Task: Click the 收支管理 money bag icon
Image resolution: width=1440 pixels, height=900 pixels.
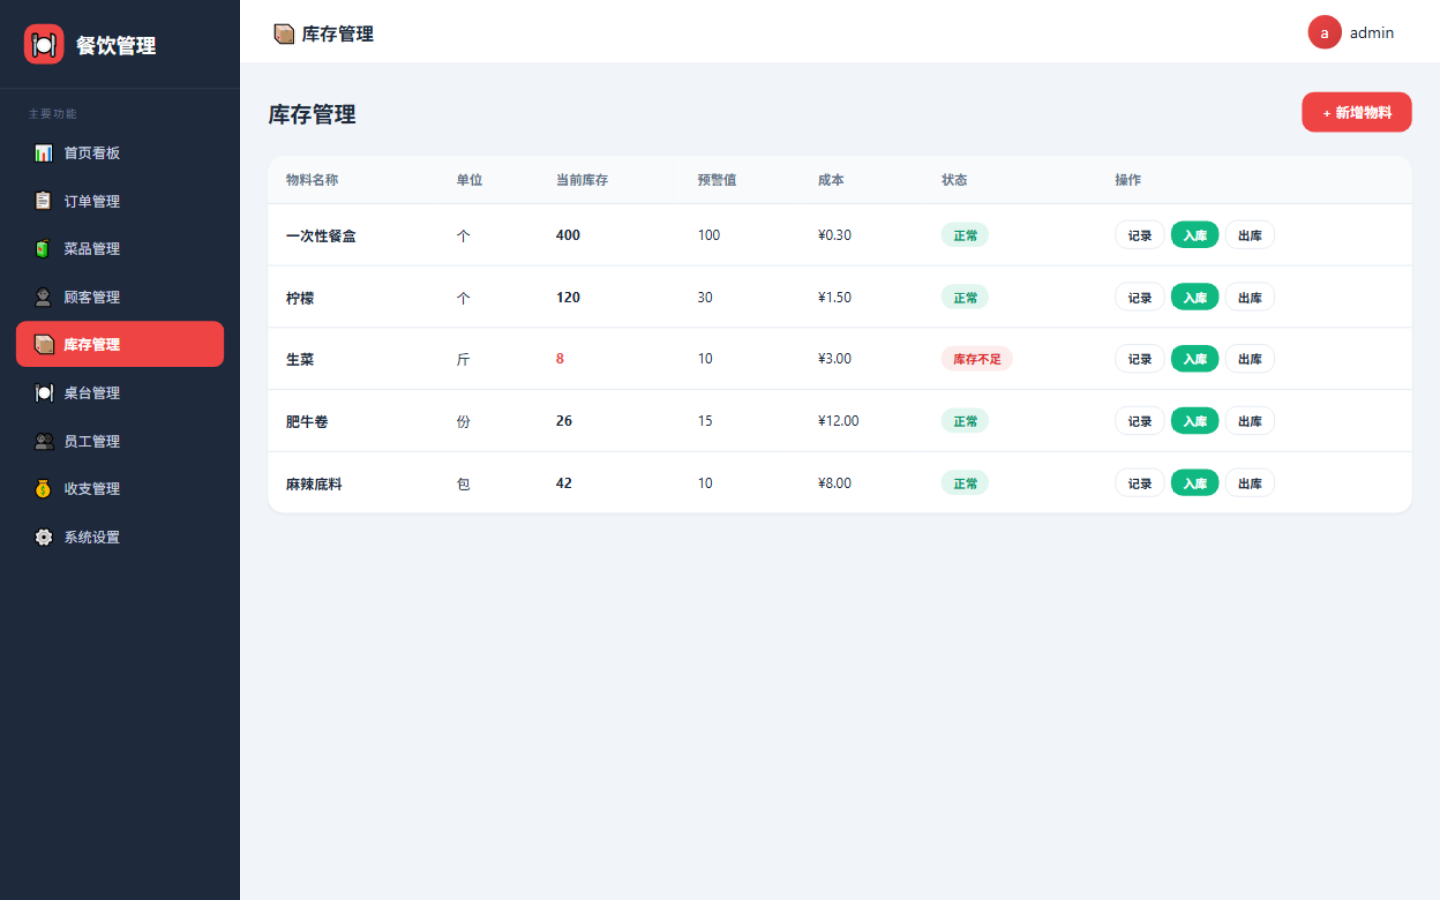Action: pyautogui.click(x=43, y=489)
